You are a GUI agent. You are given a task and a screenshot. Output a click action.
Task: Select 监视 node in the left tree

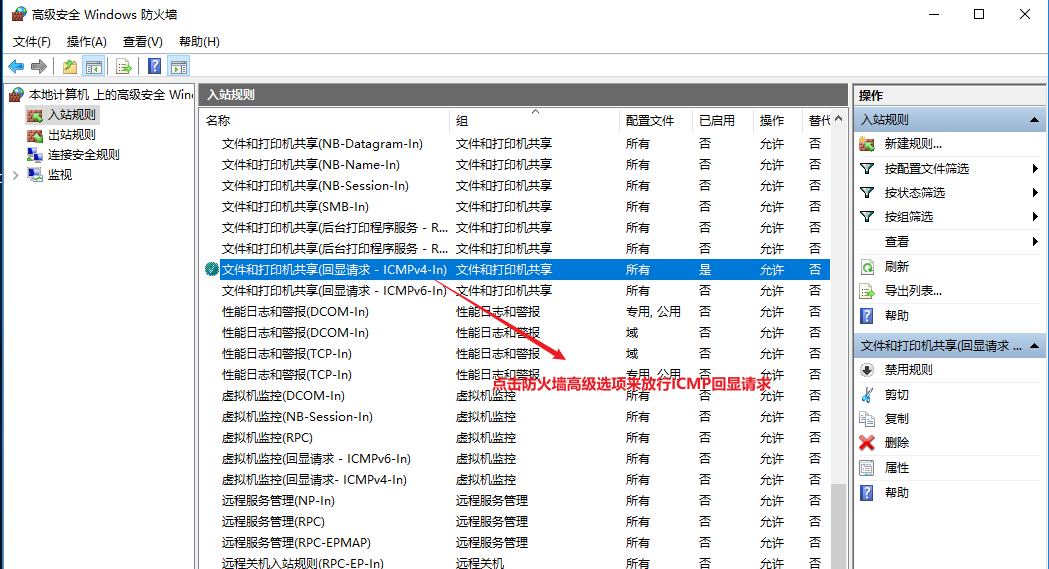point(60,175)
